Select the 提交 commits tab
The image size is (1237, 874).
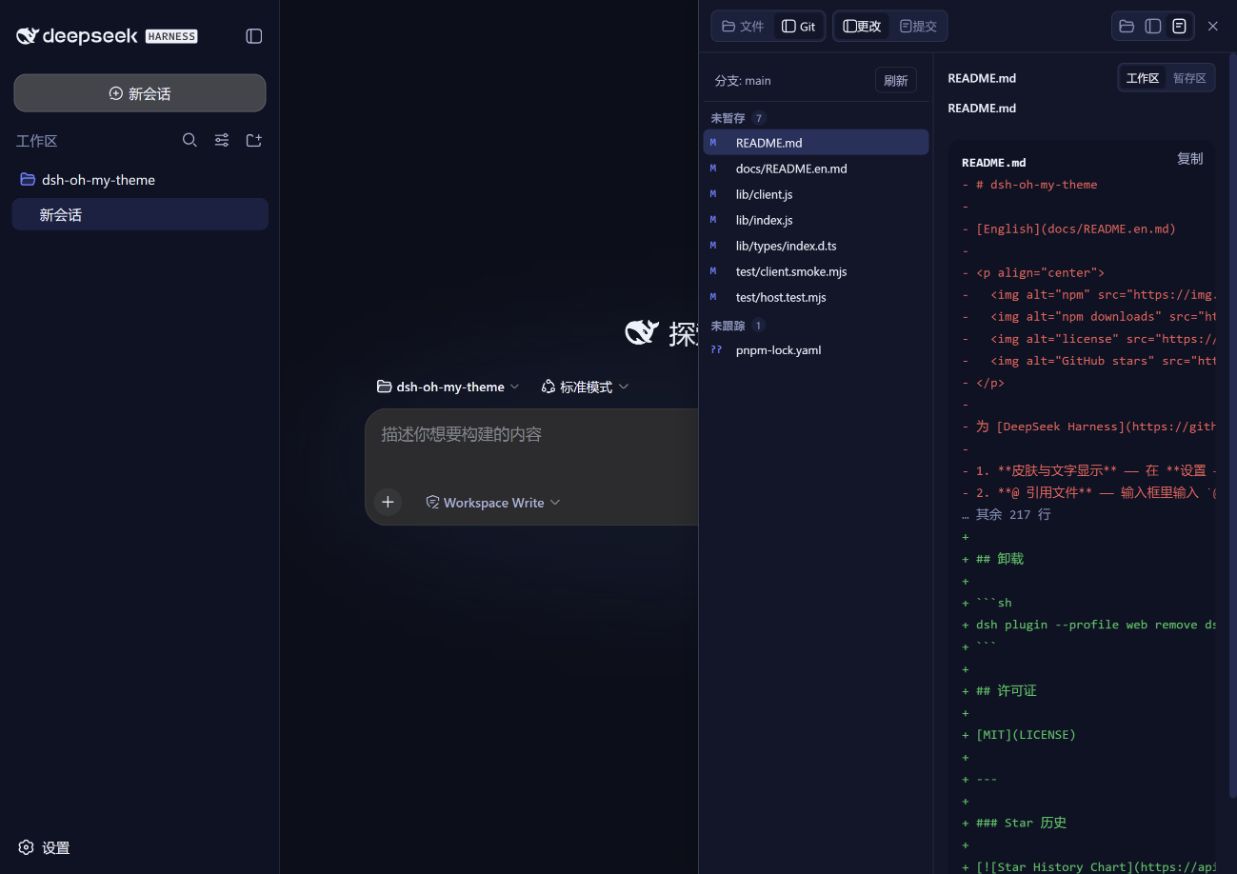918,26
